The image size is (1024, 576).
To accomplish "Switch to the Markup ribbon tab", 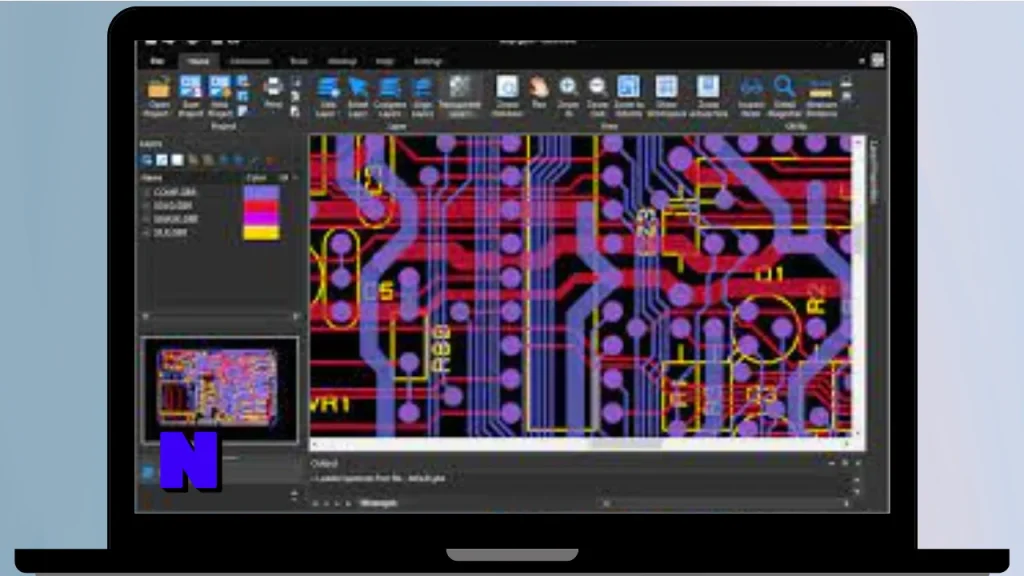I will point(342,61).
